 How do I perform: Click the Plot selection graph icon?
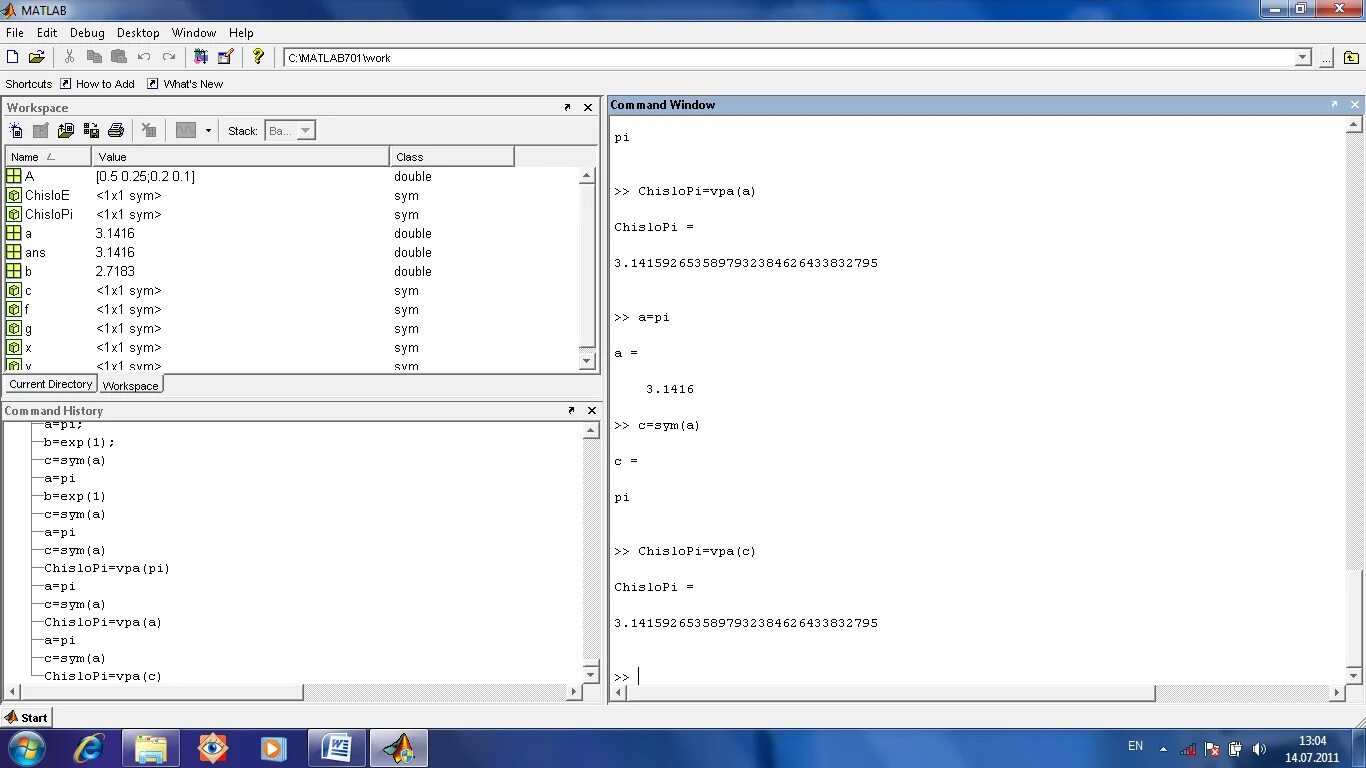[x=186, y=130]
